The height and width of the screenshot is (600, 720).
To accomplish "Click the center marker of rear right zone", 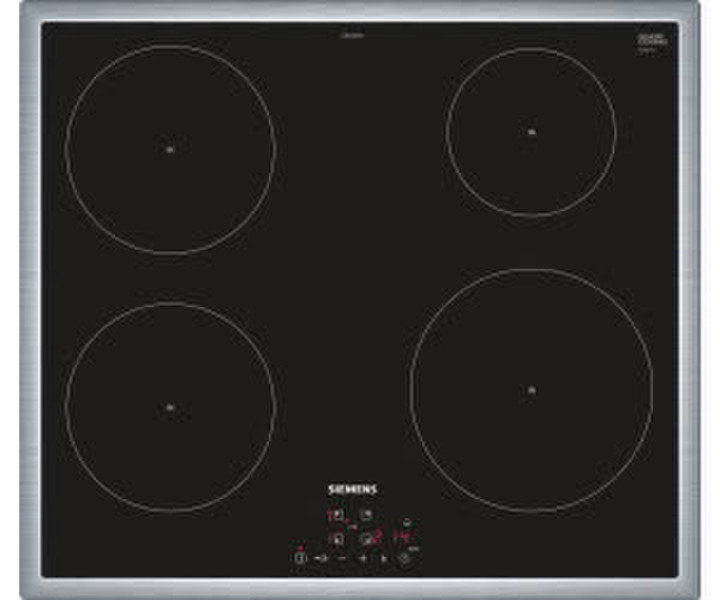I will pyautogui.click(x=531, y=131).
